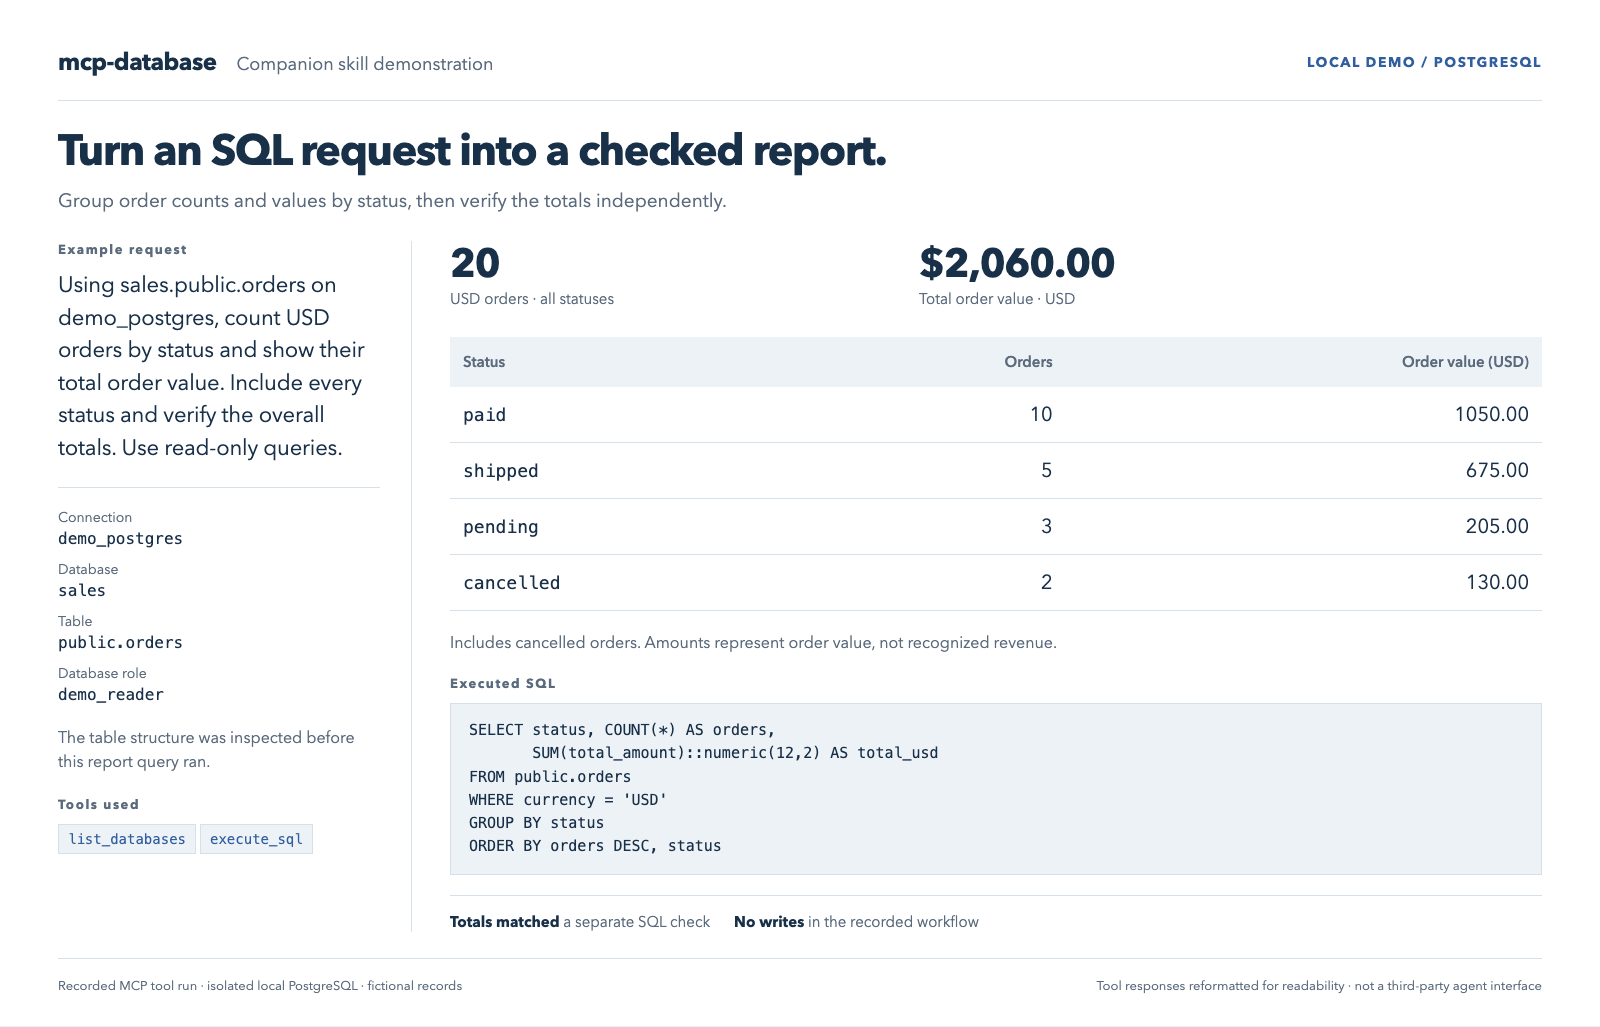The width and height of the screenshot is (1600, 1027).
Task: Select the big "20" orders metric
Action: coord(475,263)
